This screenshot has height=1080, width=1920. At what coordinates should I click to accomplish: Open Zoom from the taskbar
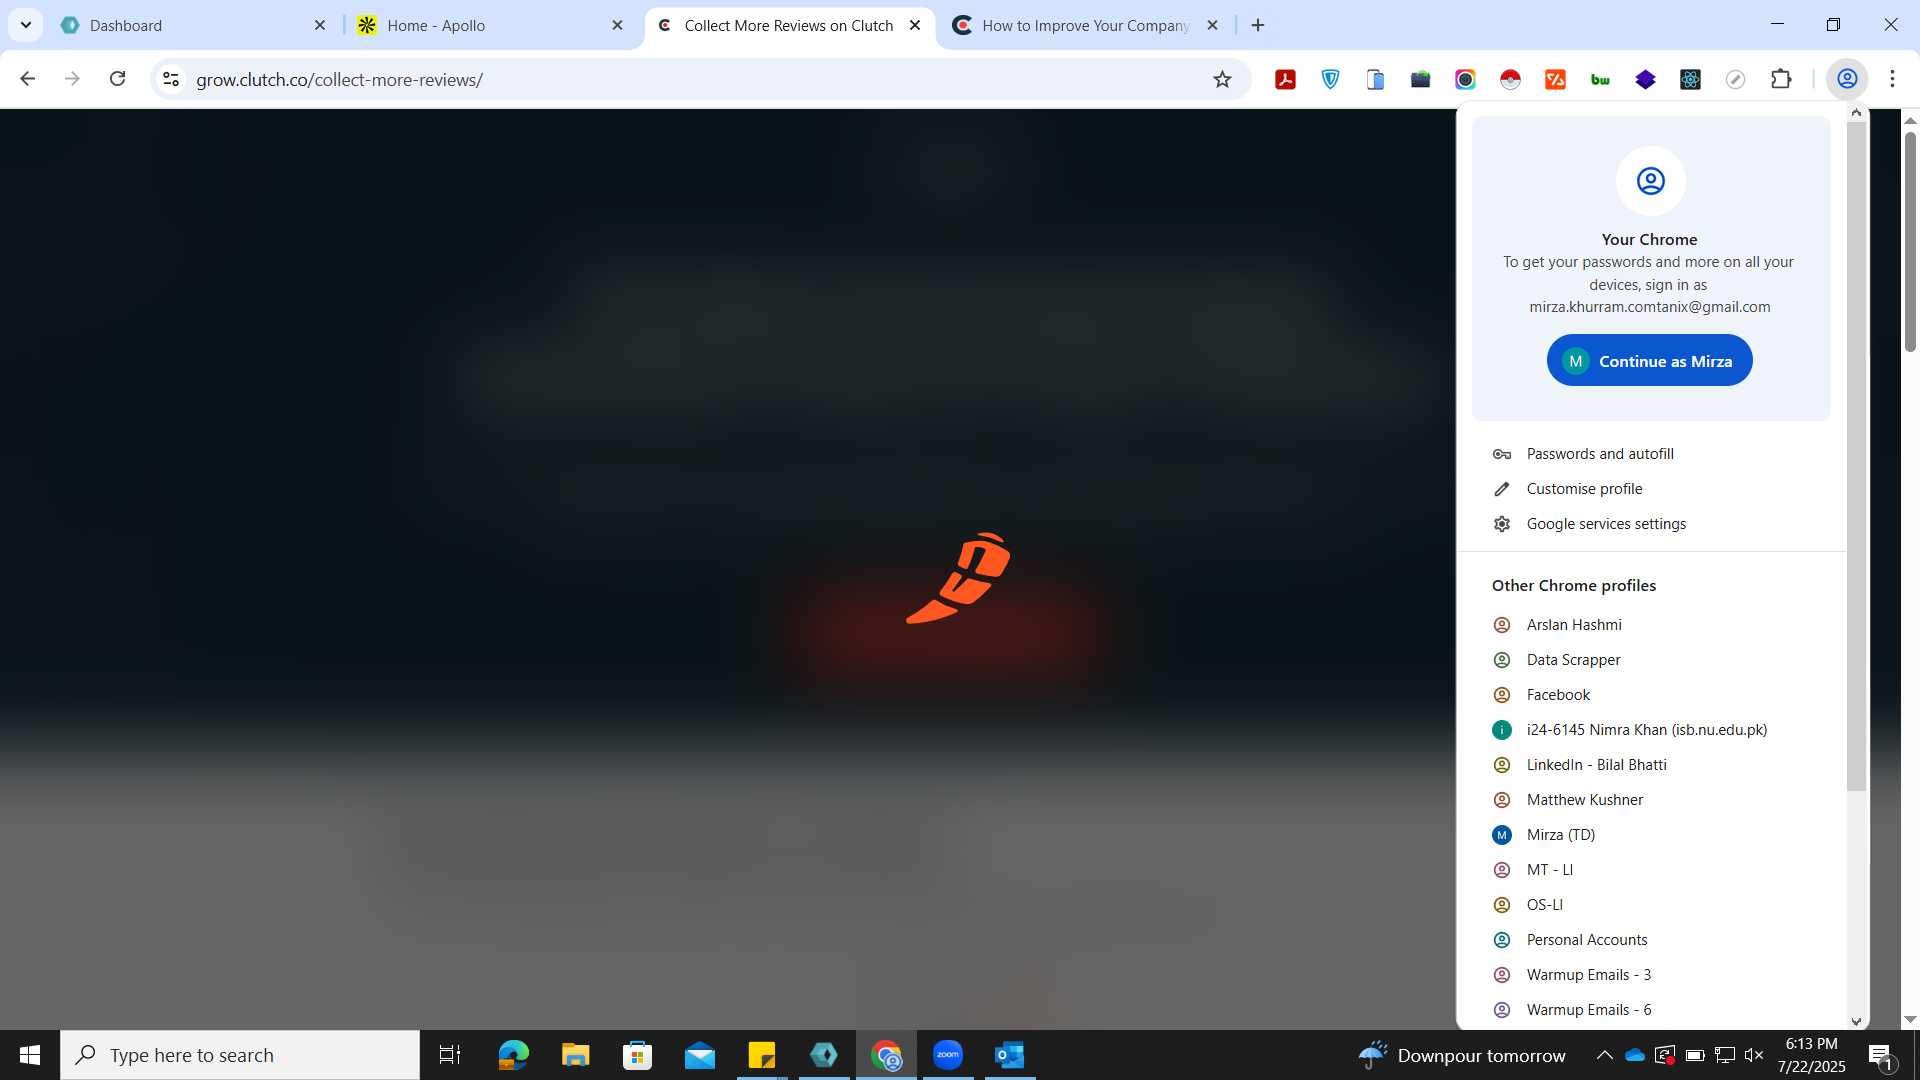pyautogui.click(x=947, y=1055)
